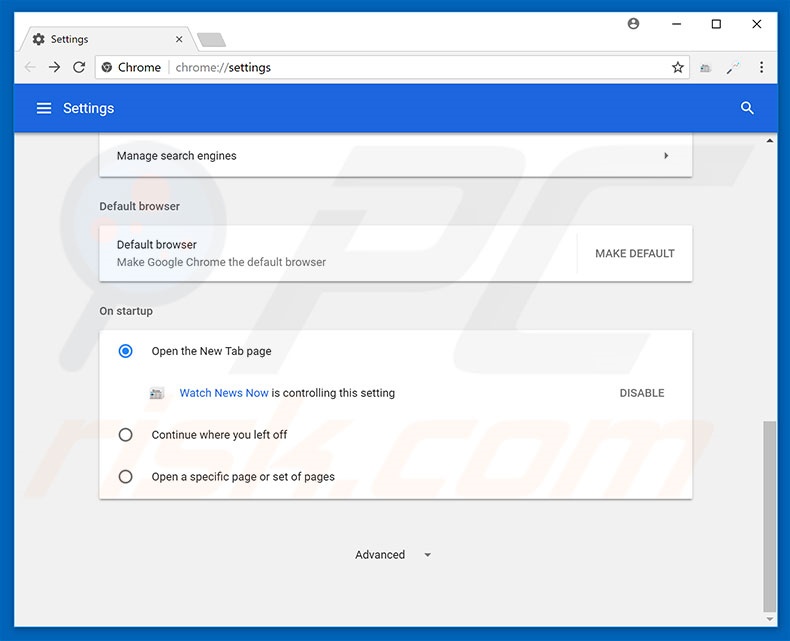Viewport: 790px width, 641px height.
Task: Close the Settings tab
Action: click(x=180, y=39)
